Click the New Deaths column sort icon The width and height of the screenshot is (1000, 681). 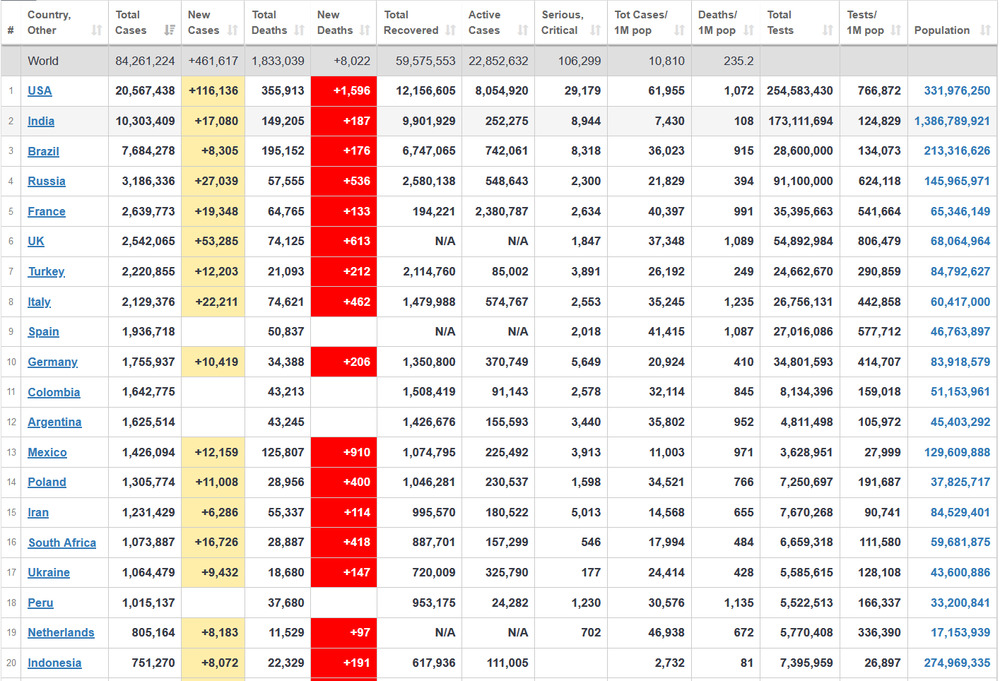[365, 31]
